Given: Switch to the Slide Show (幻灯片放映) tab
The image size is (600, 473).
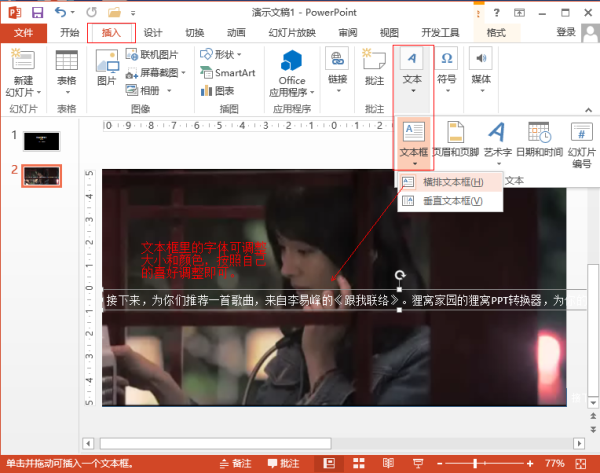Looking at the screenshot, I should click(x=292, y=33).
